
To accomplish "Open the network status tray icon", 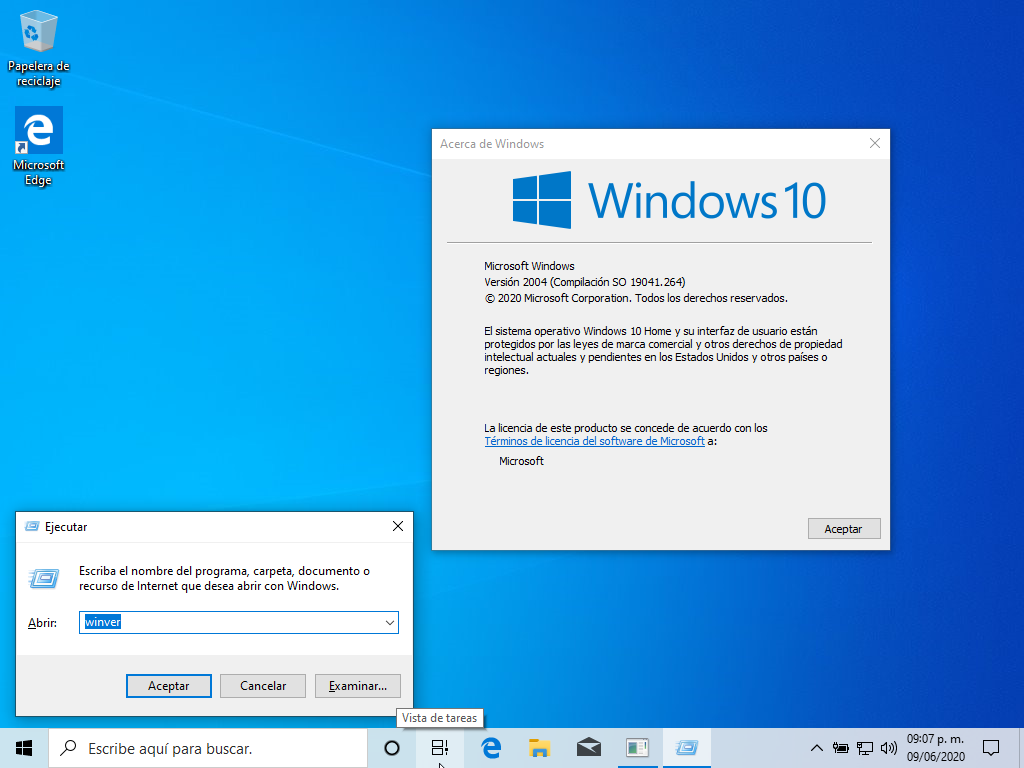I will pos(865,748).
